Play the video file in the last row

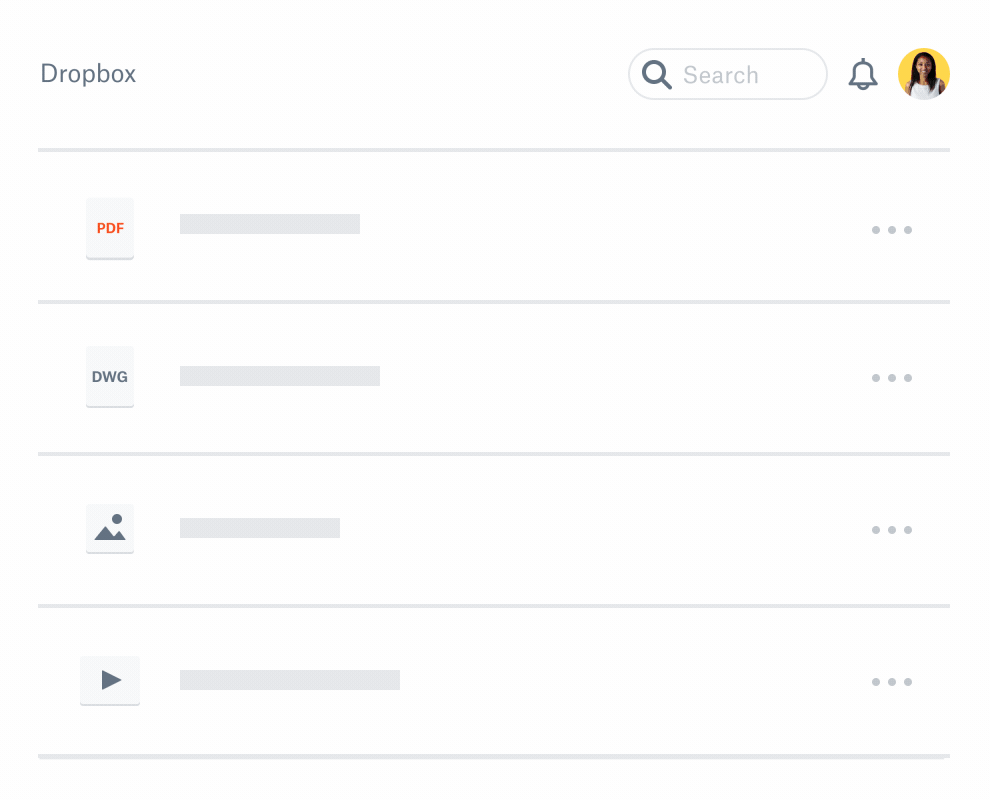[x=109, y=680]
